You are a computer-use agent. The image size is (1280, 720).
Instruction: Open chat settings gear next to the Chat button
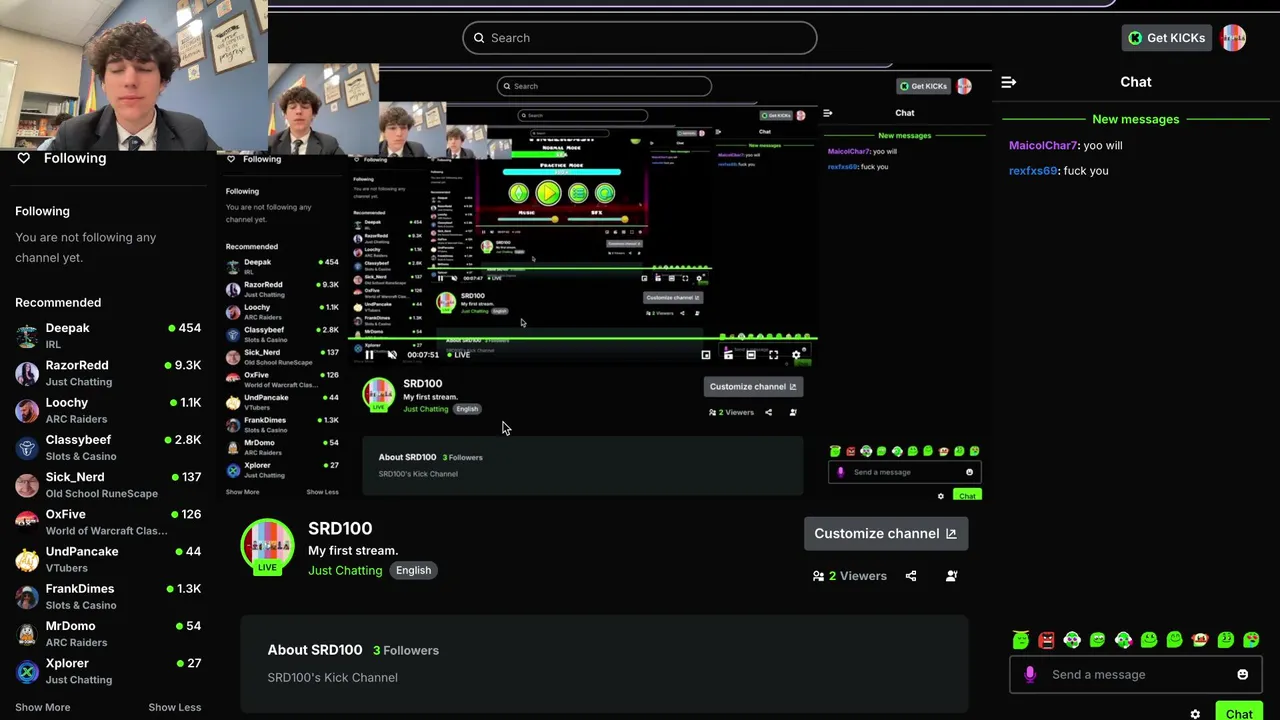tap(1195, 714)
